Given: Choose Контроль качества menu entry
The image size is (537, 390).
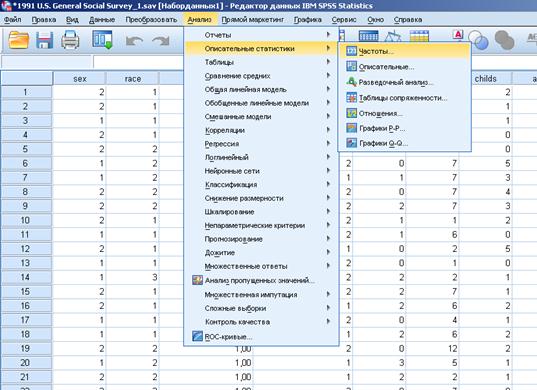Looking at the screenshot, I should pos(261,322).
